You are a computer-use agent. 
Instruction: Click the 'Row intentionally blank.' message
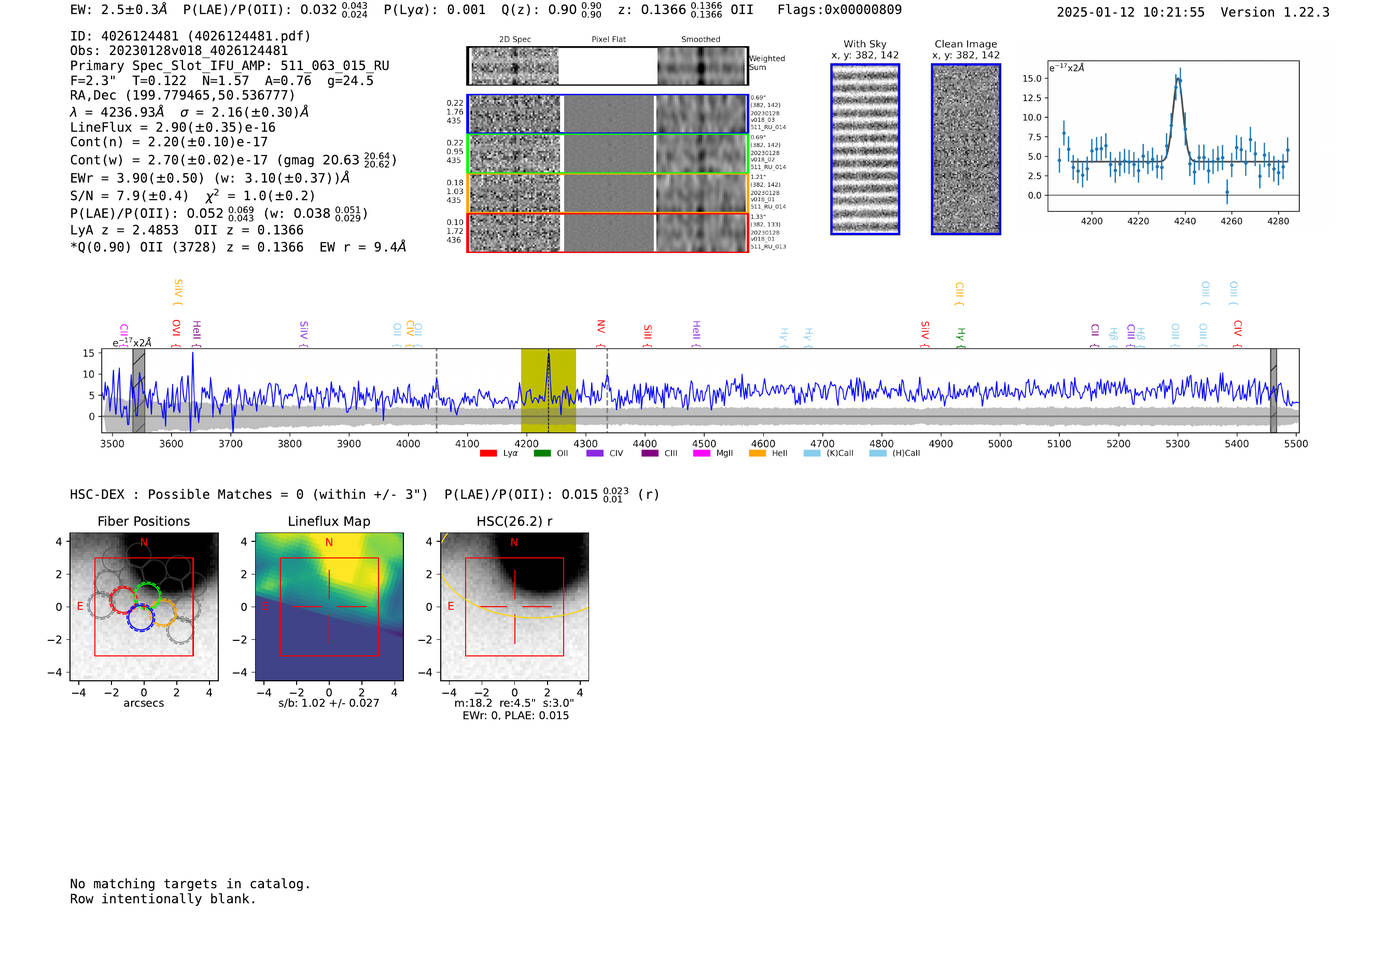click(x=163, y=899)
